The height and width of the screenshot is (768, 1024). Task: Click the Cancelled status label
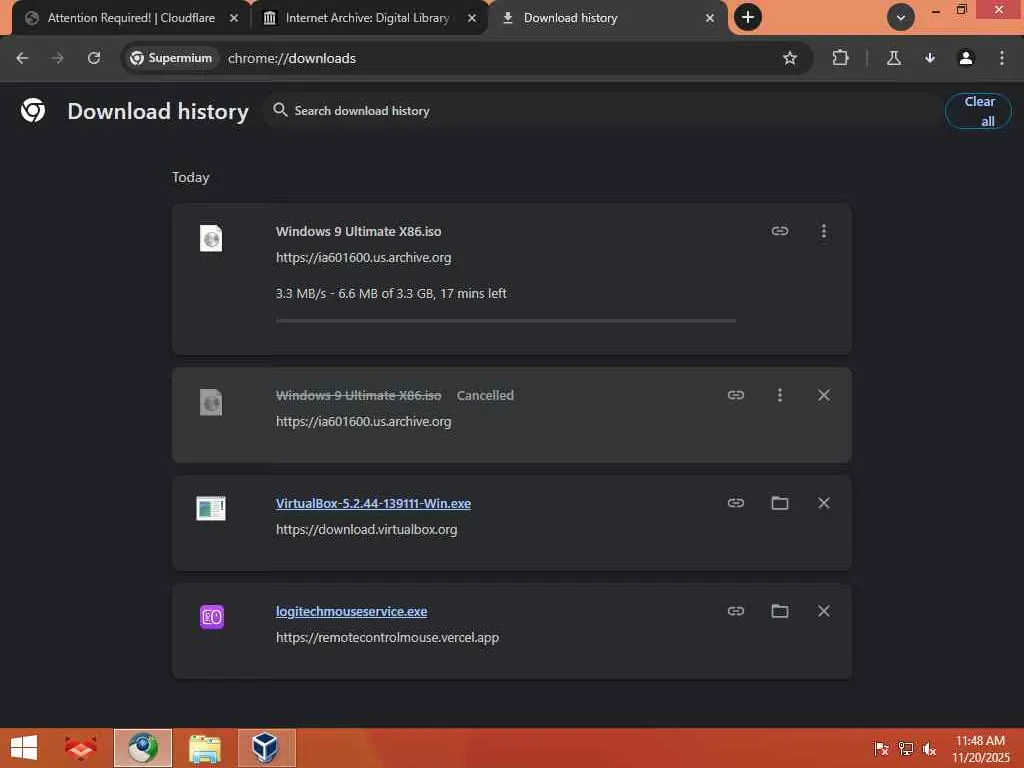pyautogui.click(x=485, y=395)
